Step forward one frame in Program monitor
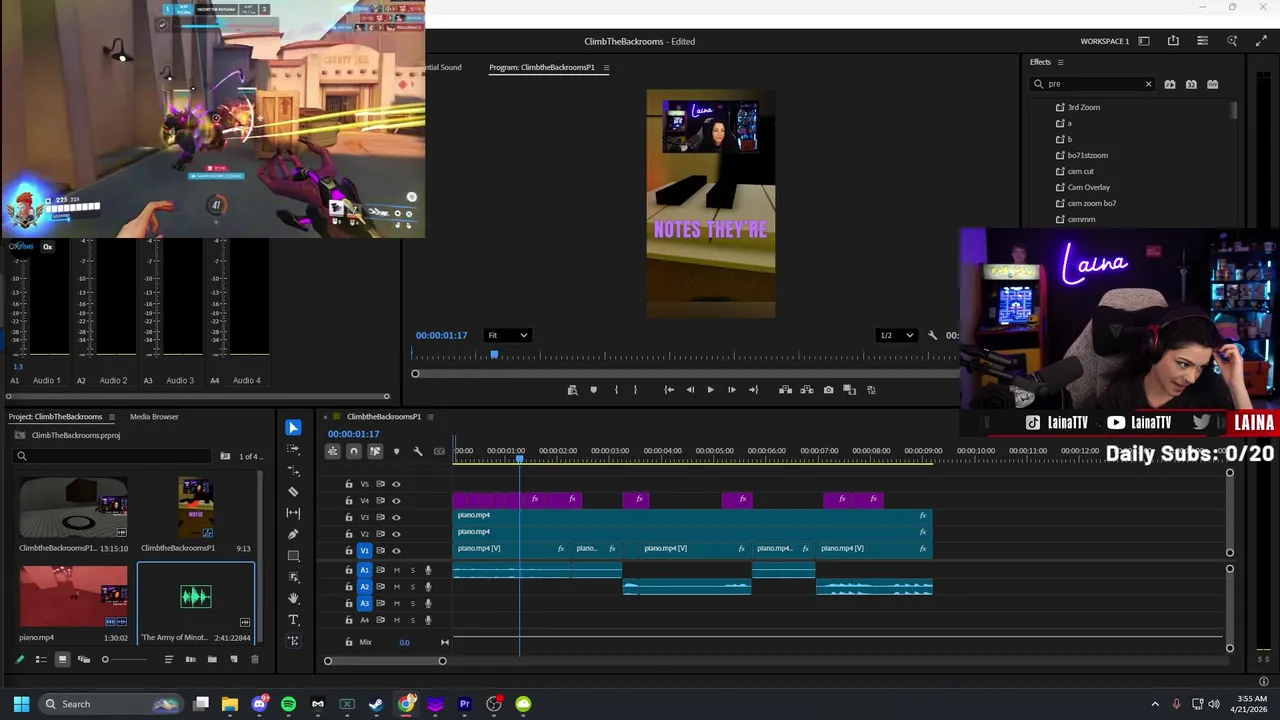 click(x=732, y=390)
